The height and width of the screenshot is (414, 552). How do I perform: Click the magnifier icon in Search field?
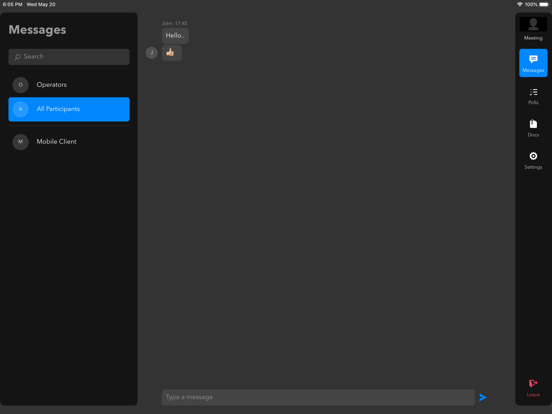17,57
